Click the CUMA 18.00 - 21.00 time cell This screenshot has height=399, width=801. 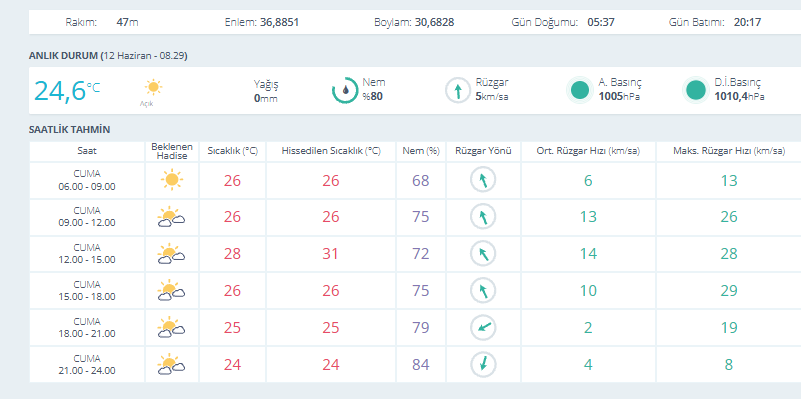click(87, 327)
